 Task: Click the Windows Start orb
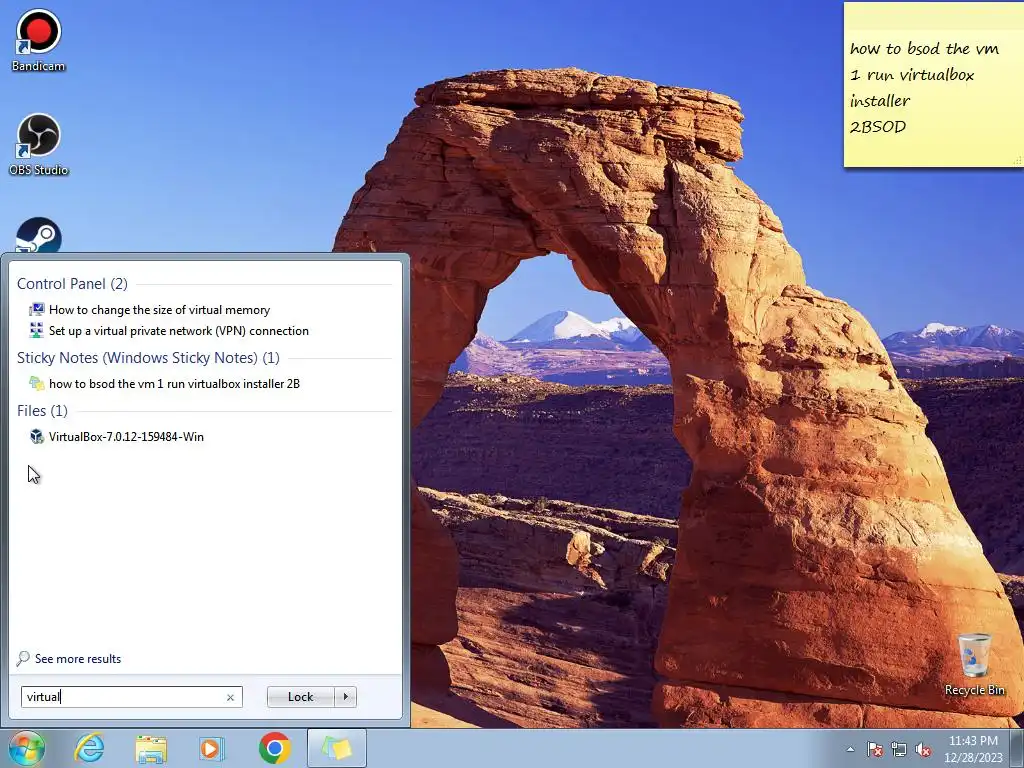coord(27,748)
